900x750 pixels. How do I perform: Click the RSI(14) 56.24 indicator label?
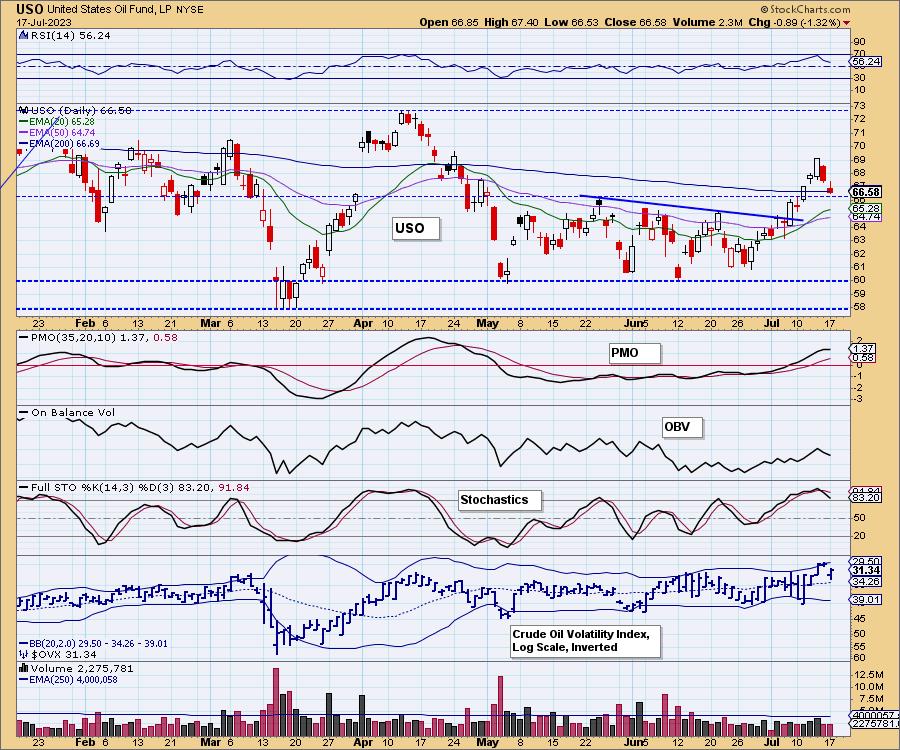click(65, 35)
